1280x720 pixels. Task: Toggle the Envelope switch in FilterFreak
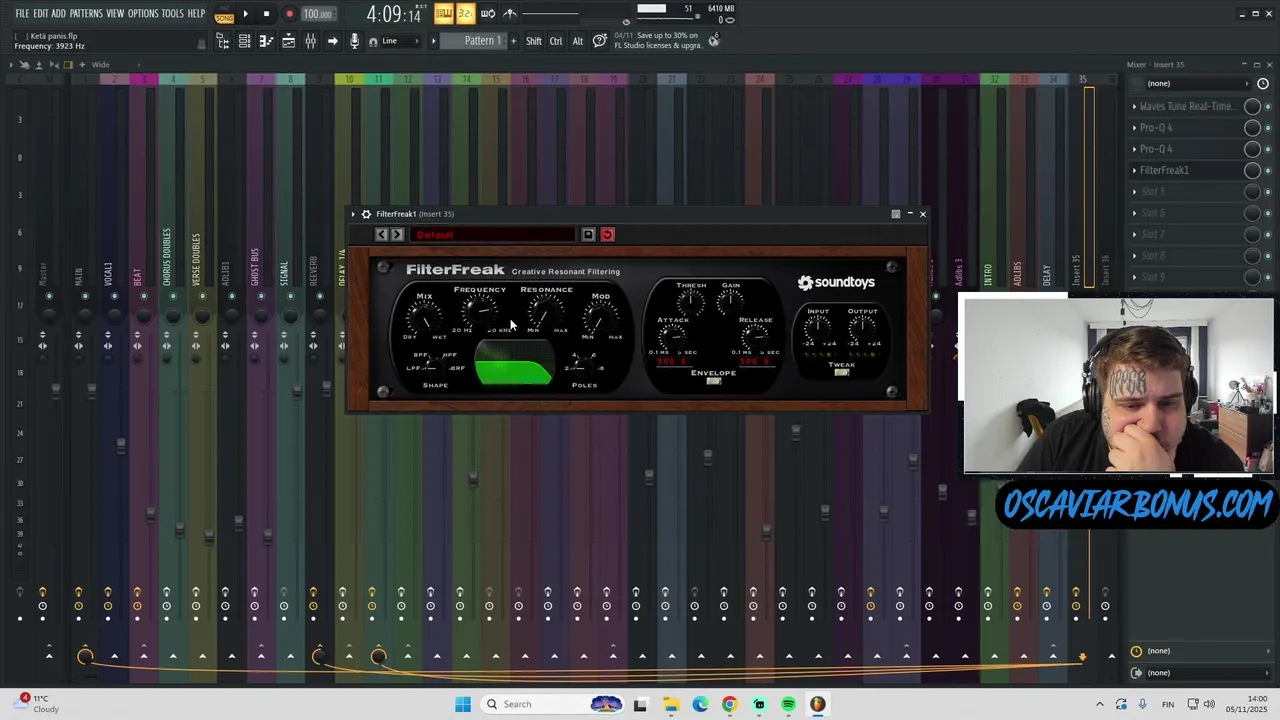714,381
